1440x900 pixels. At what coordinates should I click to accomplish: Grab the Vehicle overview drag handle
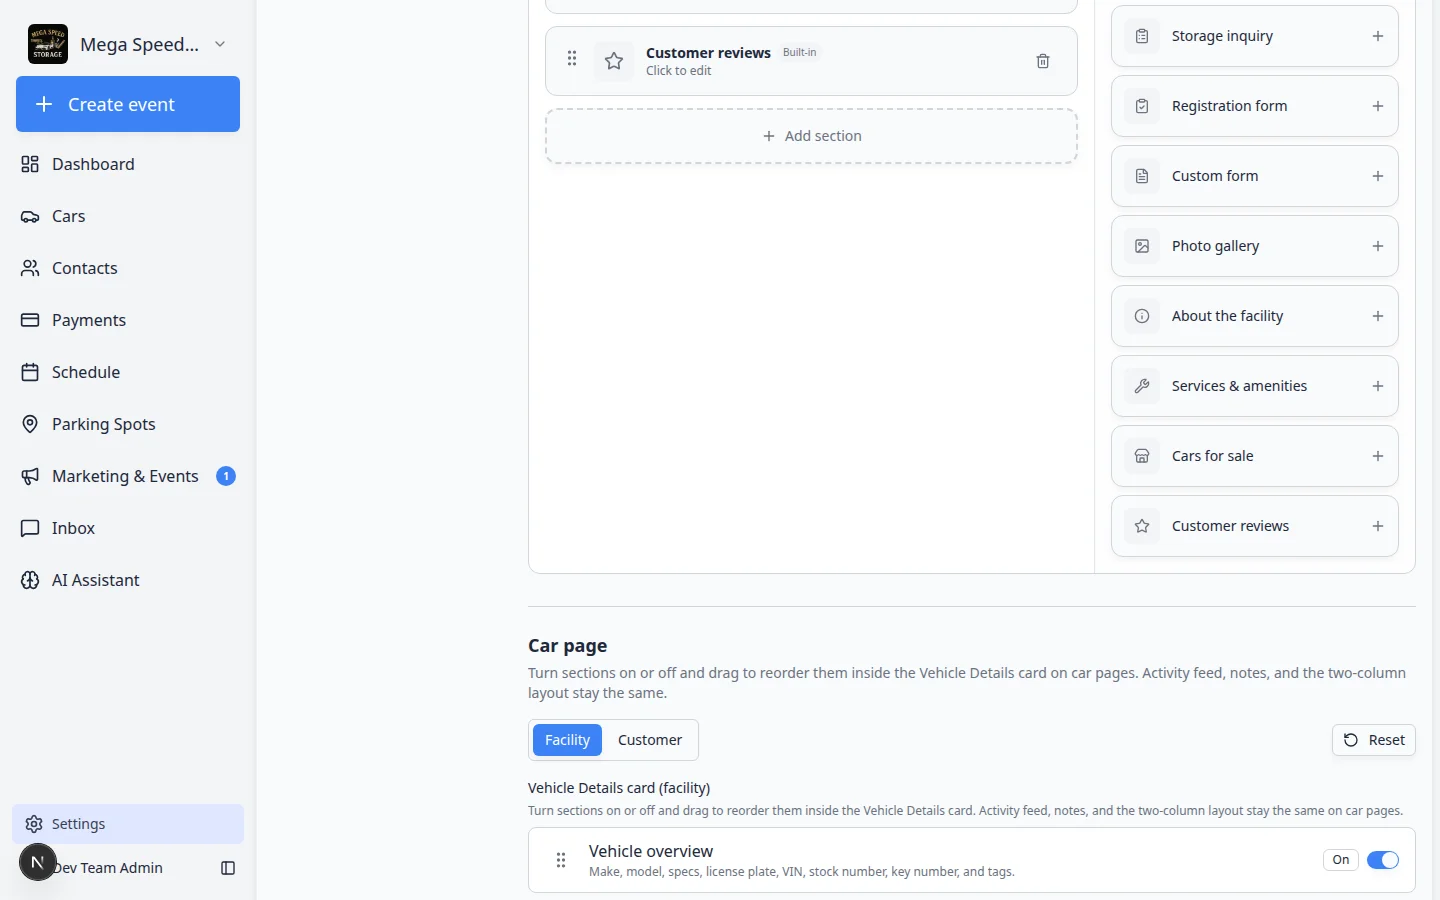[x=561, y=860]
